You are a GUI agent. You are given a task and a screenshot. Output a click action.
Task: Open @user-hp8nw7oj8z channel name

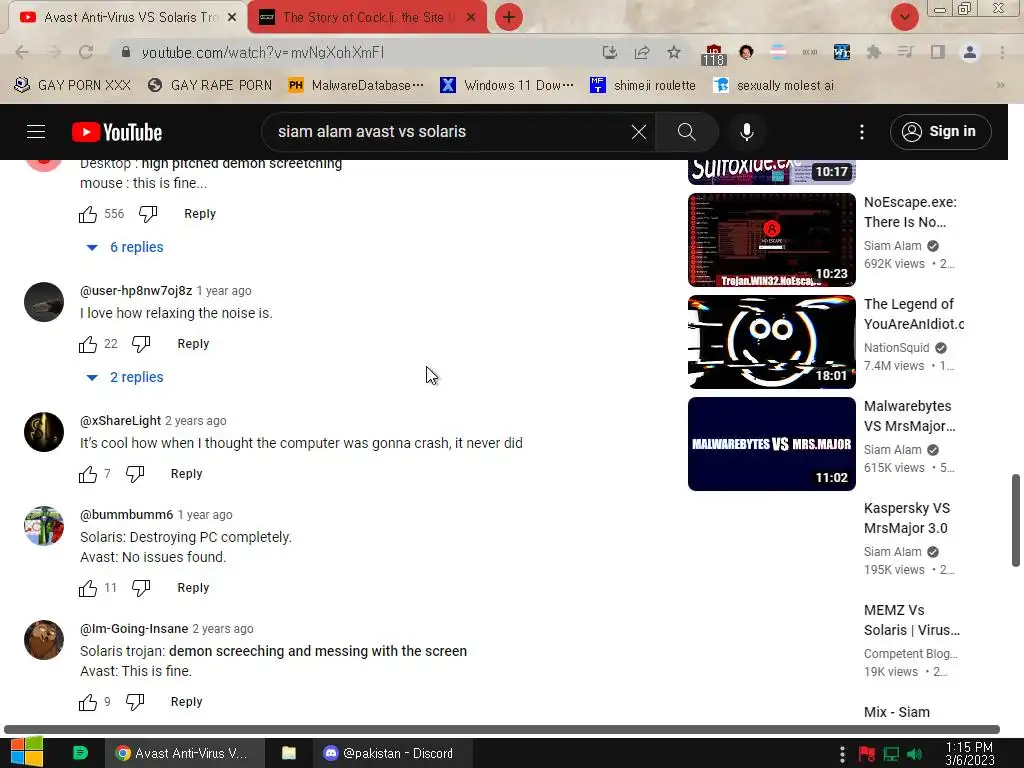(136, 291)
